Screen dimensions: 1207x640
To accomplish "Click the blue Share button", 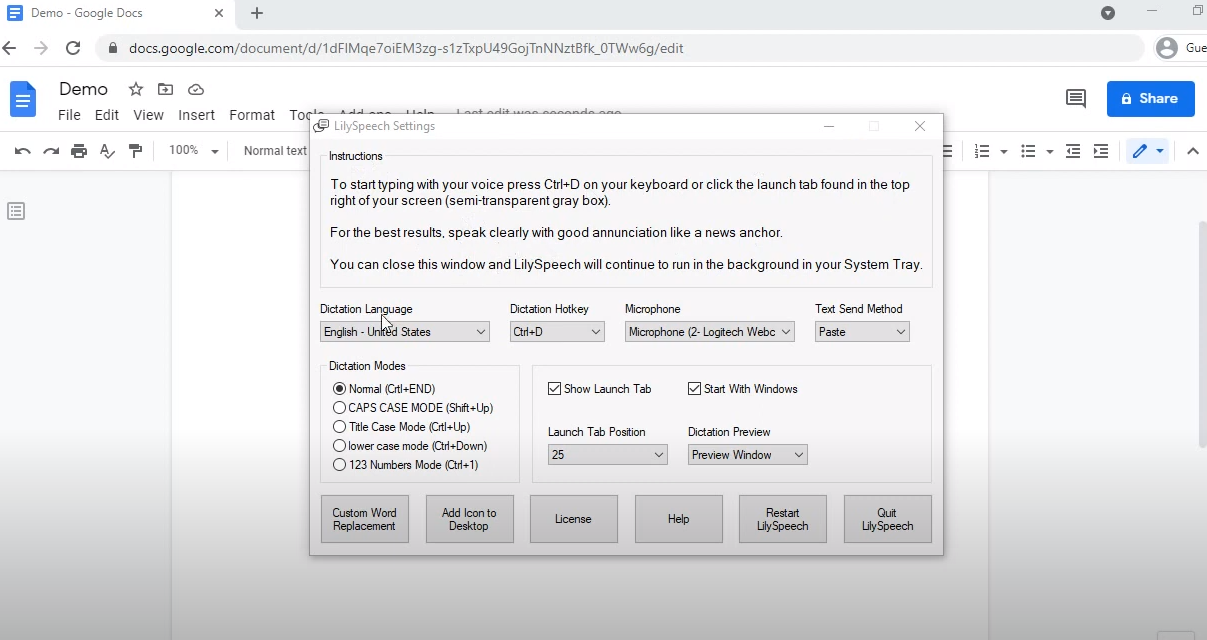I will click(x=1151, y=99).
